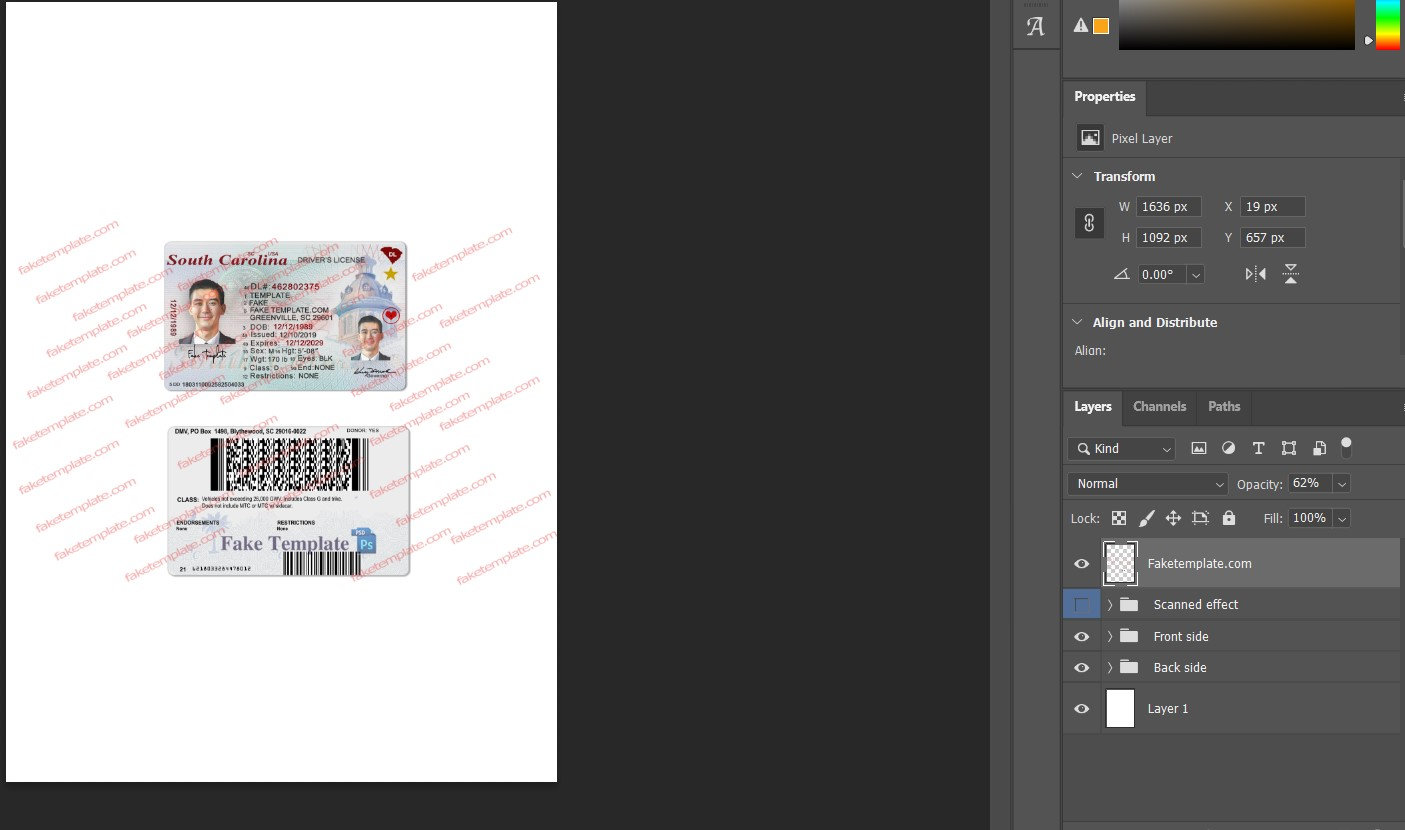Click the lock position icon
Image resolution: width=1405 pixels, height=830 pixels.
(x=1173, y=518)
